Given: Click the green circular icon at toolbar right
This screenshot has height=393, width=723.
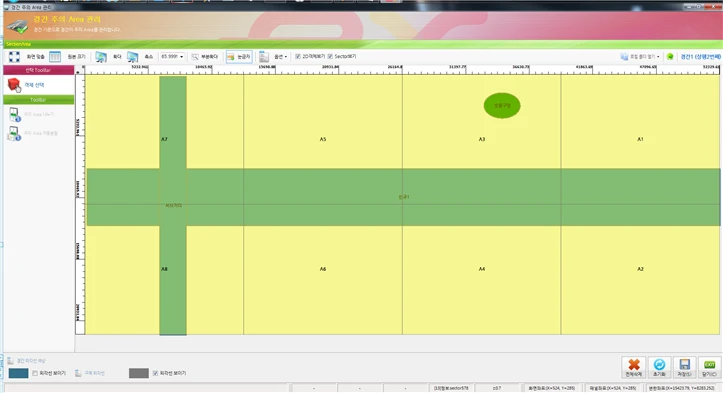Looking at the screenshot, I should 670,56.
